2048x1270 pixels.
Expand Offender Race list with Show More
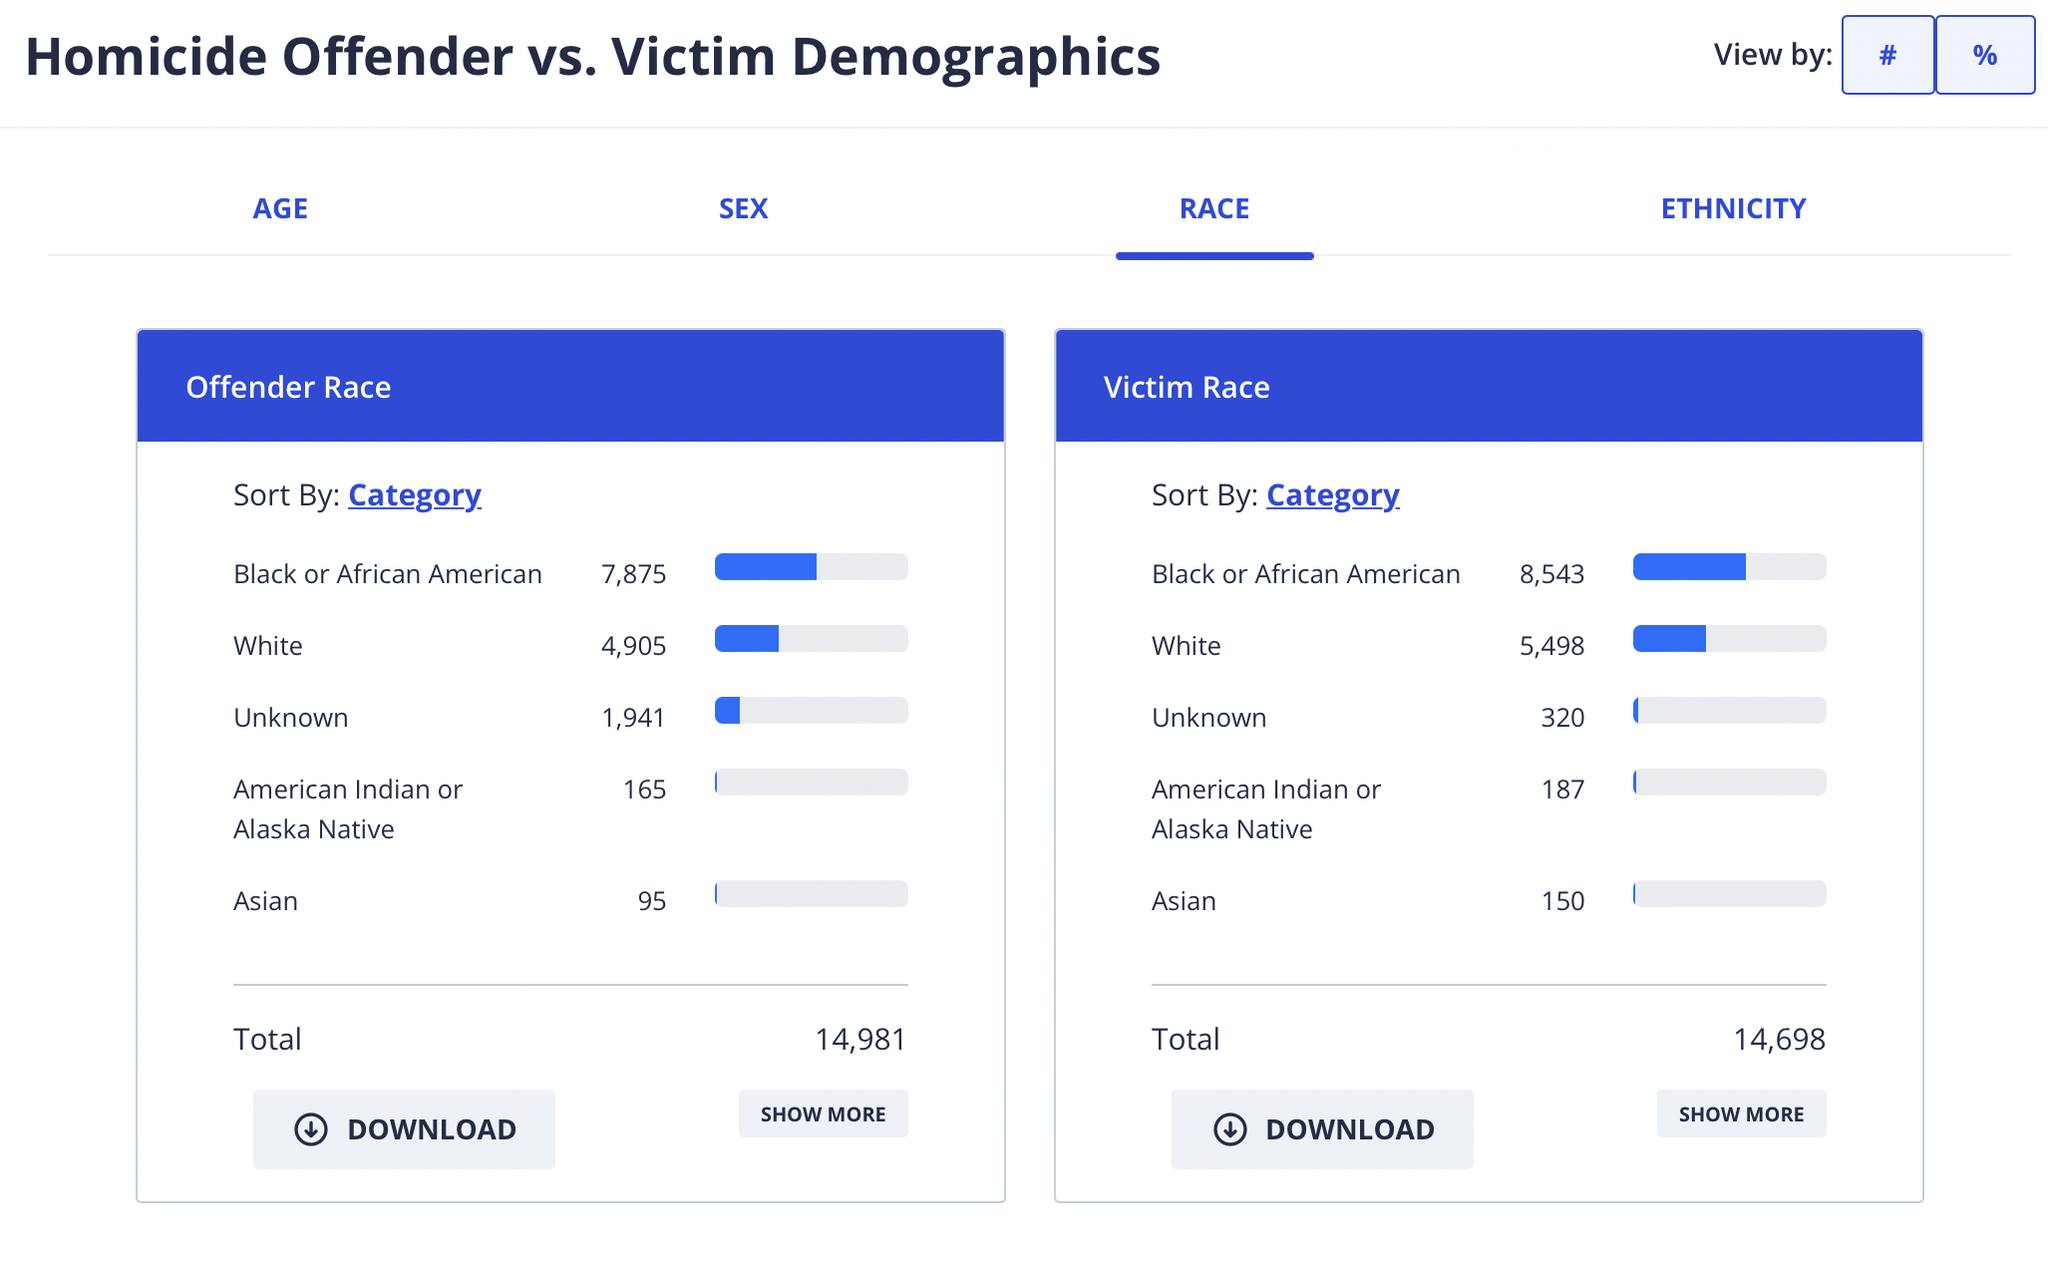click(x=822, y=1114)
